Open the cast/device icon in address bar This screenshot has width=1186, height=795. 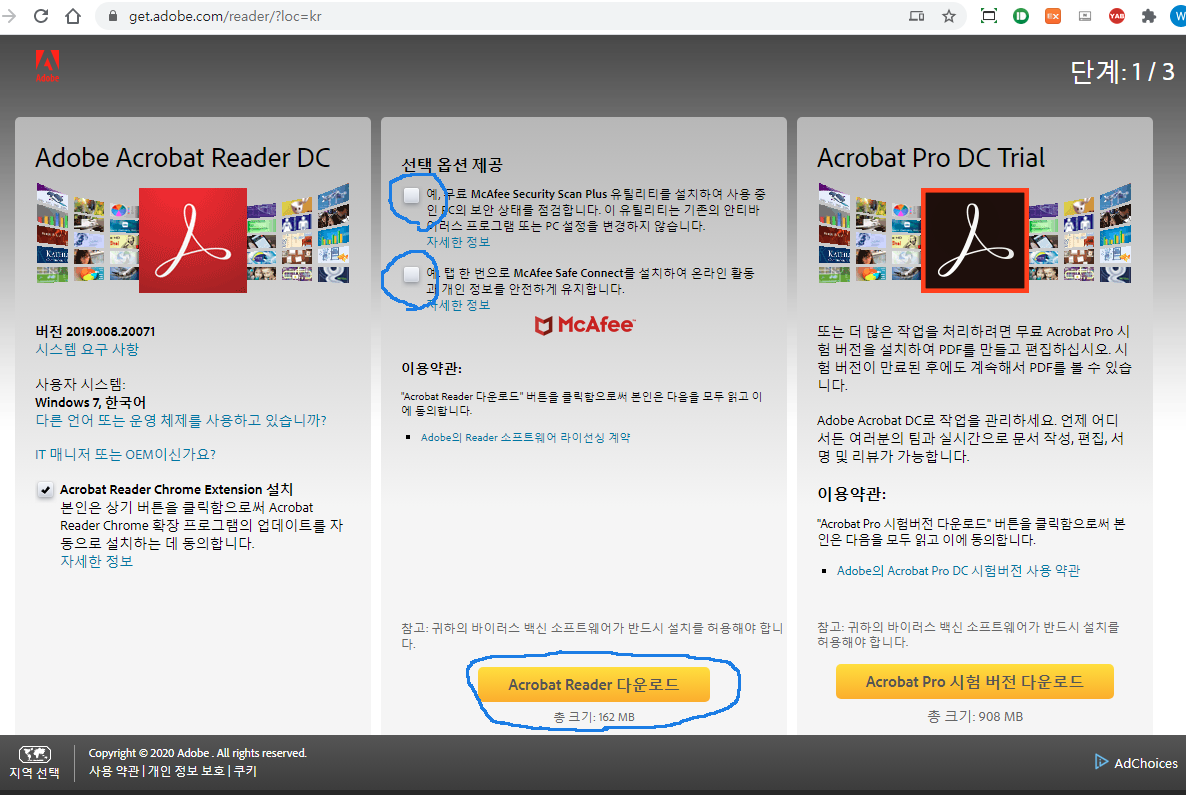point(916,16)
